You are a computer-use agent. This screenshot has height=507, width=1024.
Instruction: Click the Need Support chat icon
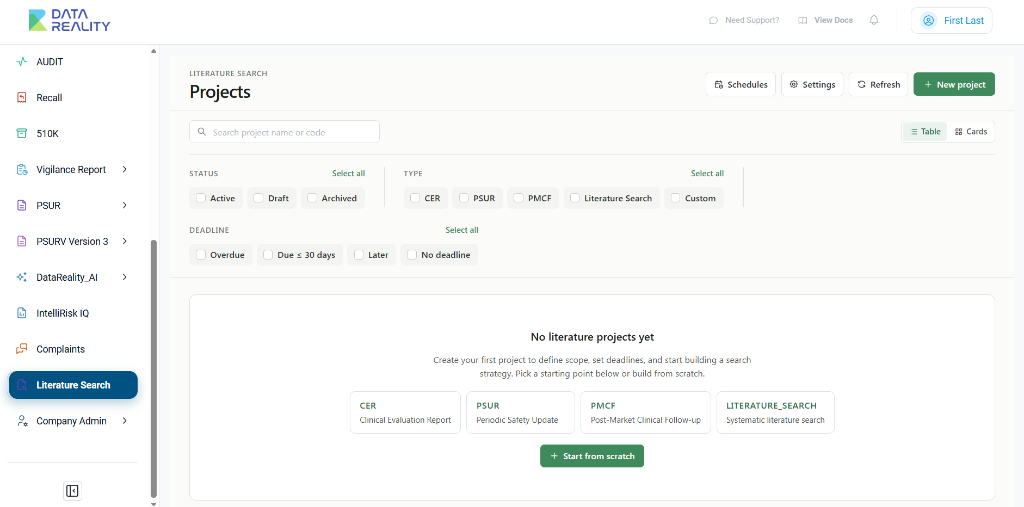[713, 20]
